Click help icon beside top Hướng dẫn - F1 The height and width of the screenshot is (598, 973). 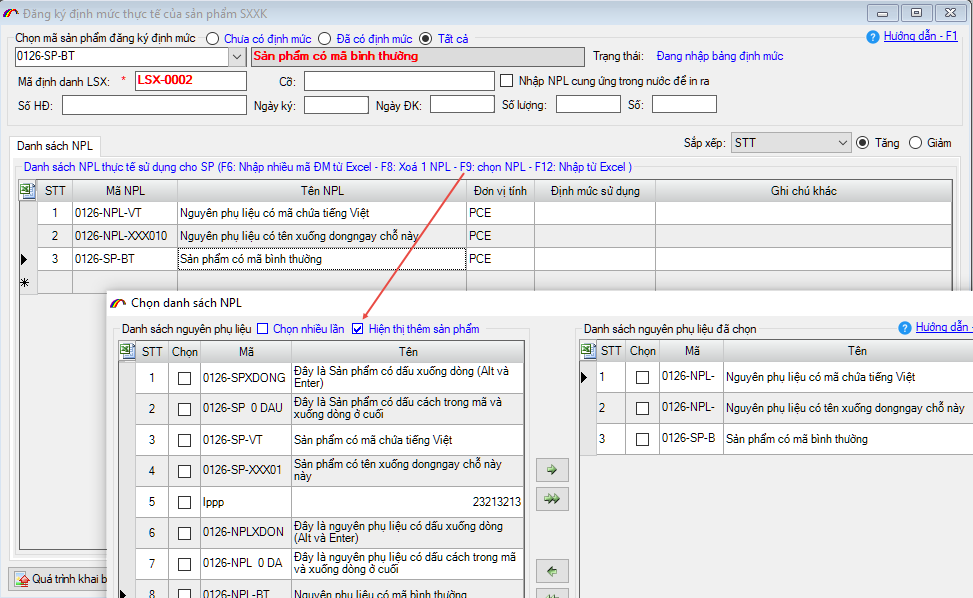[875, 36]
